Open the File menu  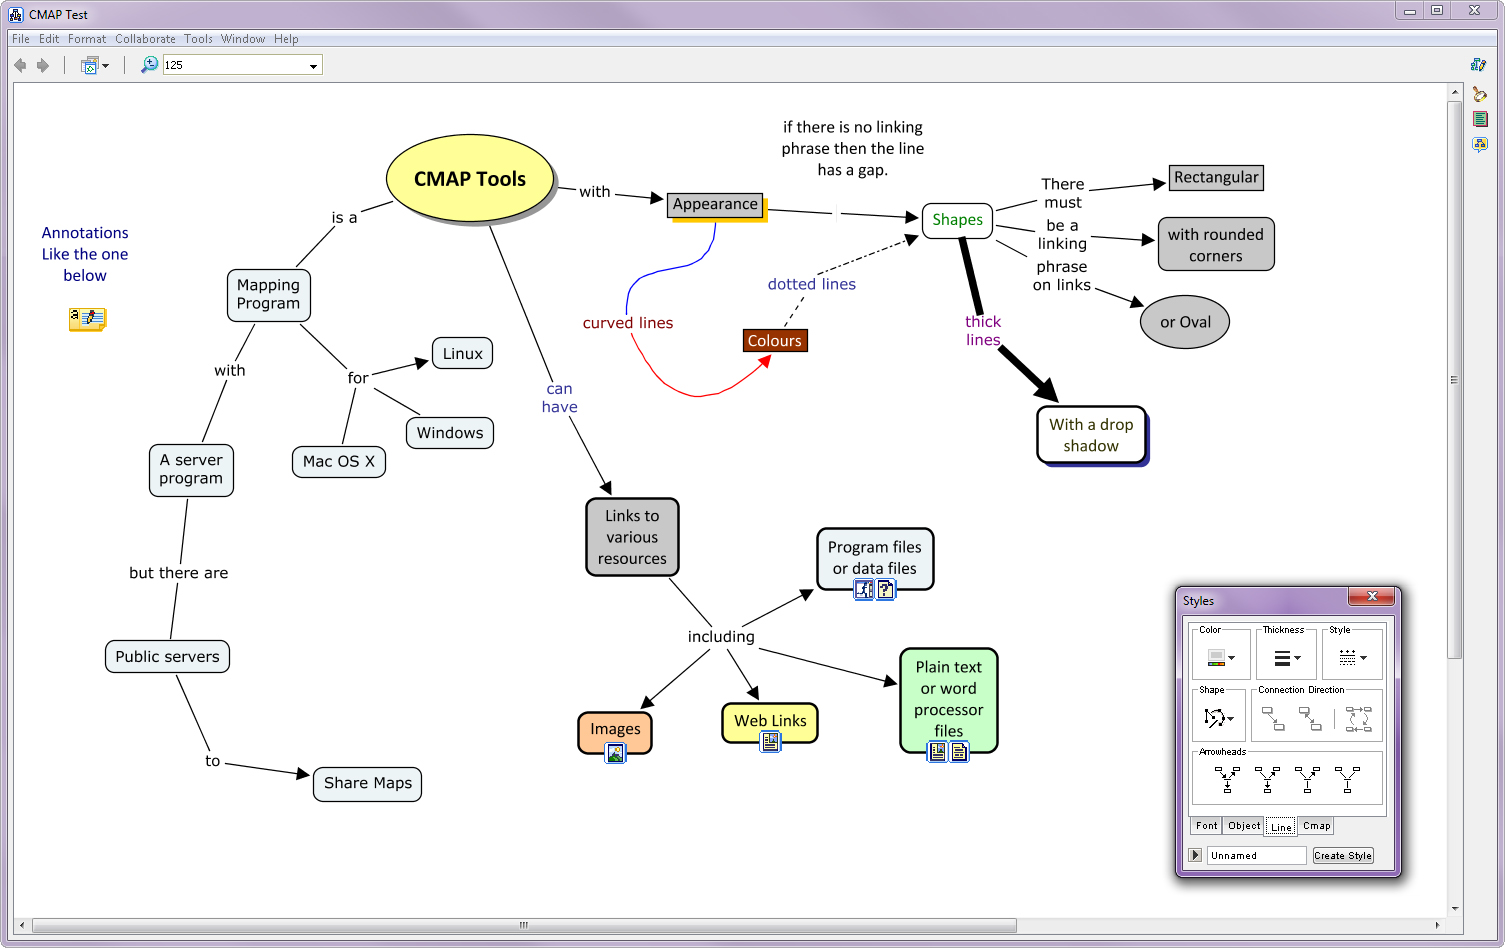tap(21, 39)
